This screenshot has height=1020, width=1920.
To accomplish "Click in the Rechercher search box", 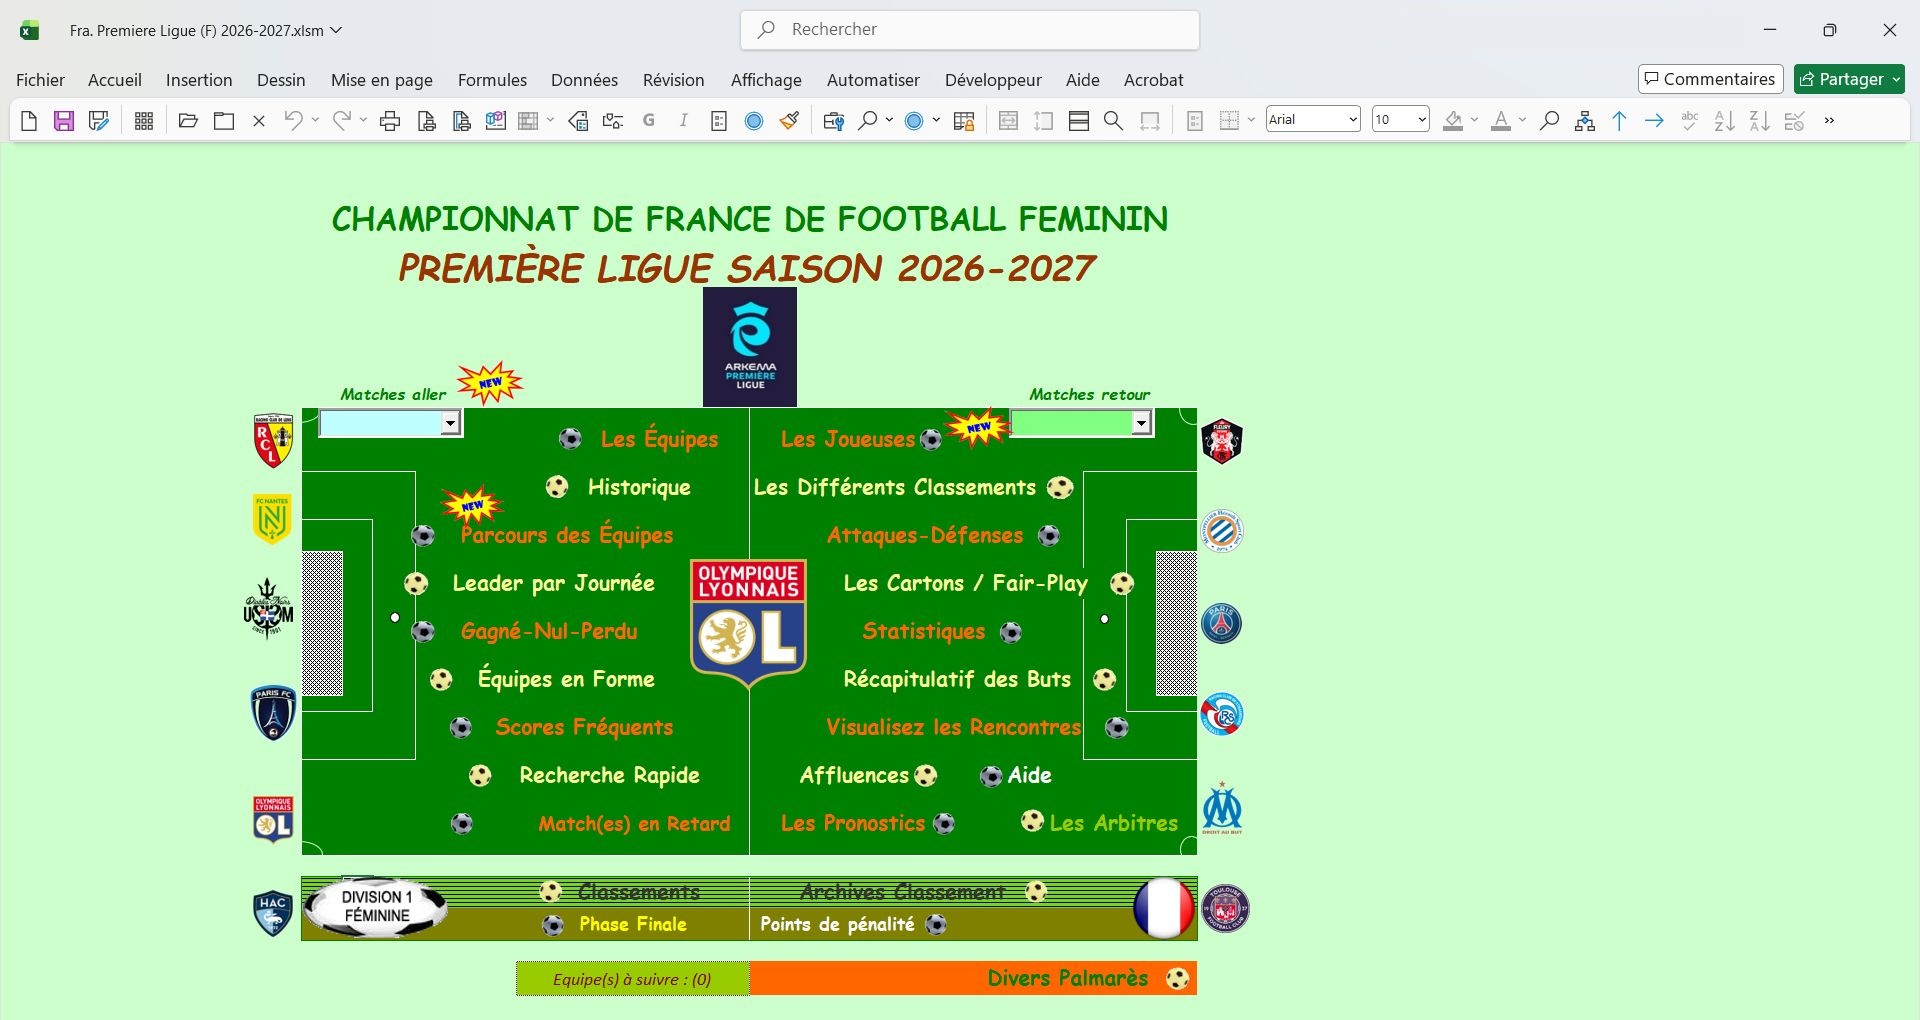I will click(970, 30).
